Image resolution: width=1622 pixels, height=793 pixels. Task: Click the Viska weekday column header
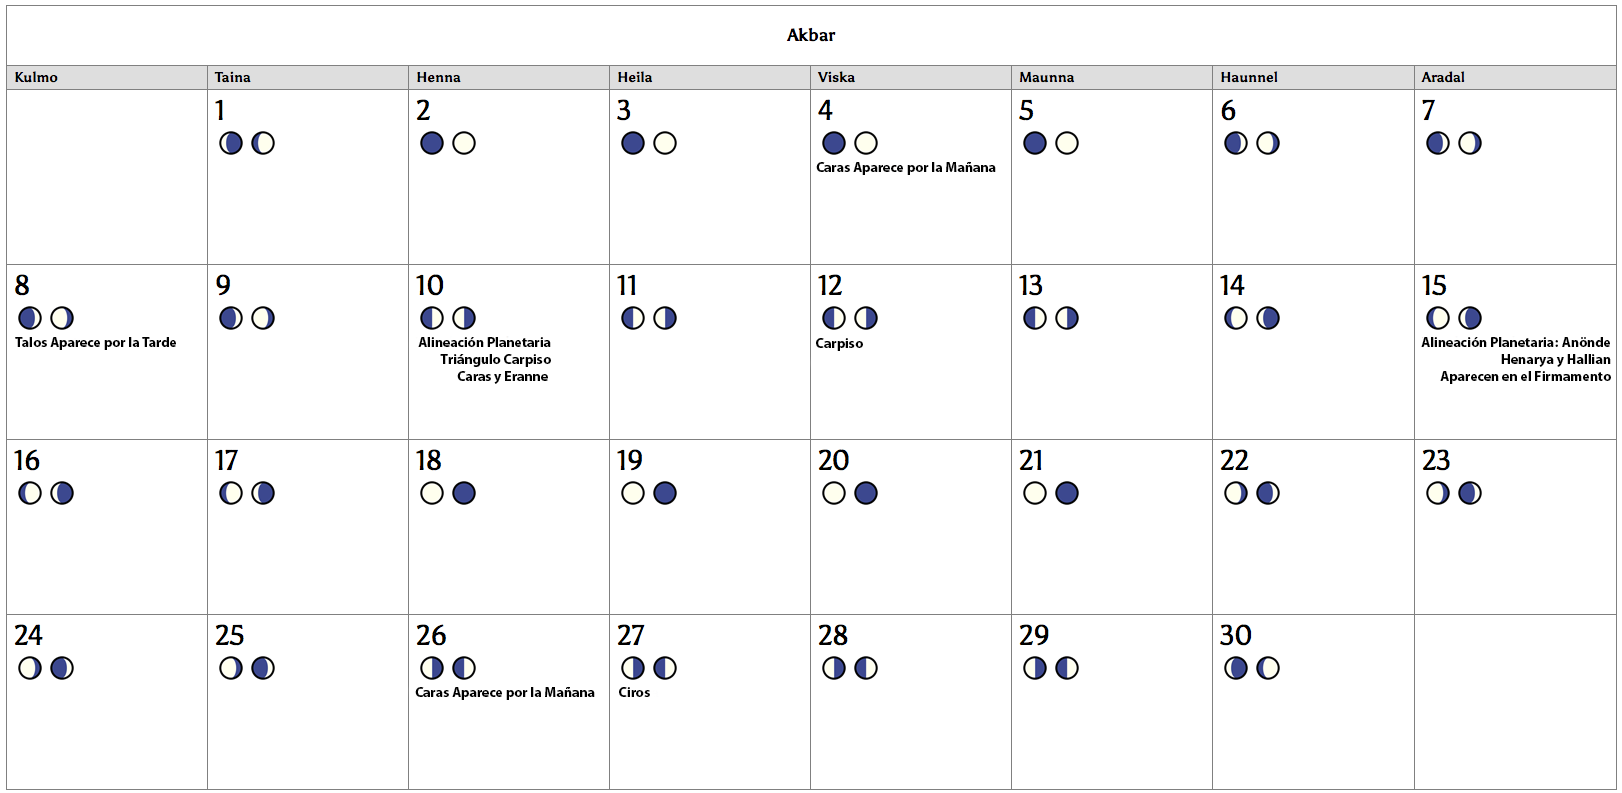coord(836,77)
